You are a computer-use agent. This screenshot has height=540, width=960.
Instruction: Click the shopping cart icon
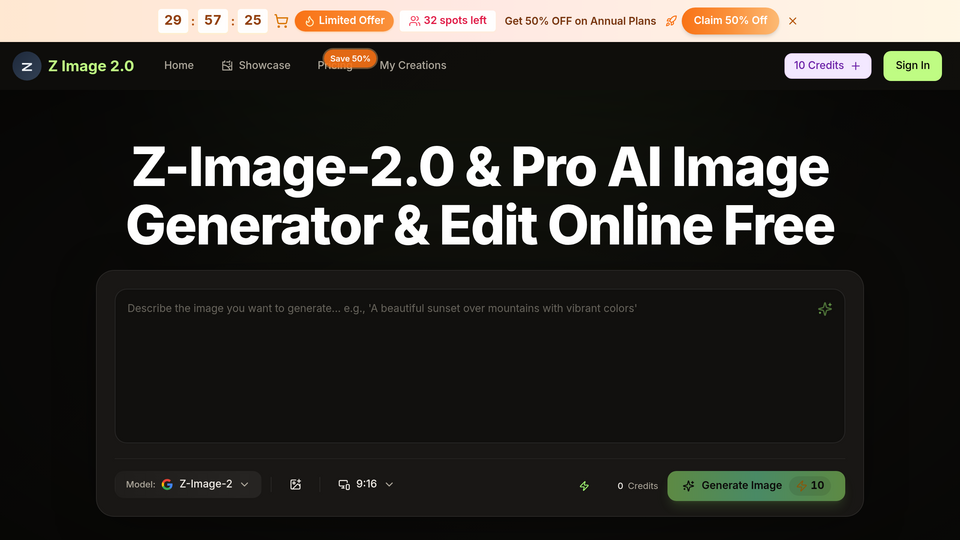coord(281,21)
